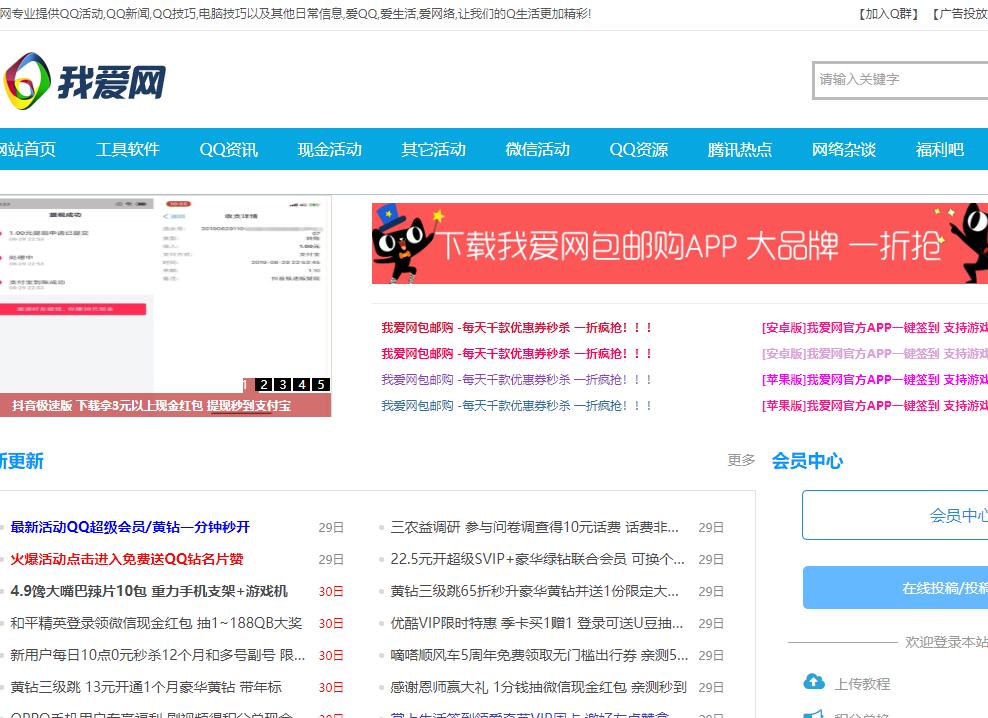Click 更多 to view more updates

pyautogui.click(x=741, y=460)
